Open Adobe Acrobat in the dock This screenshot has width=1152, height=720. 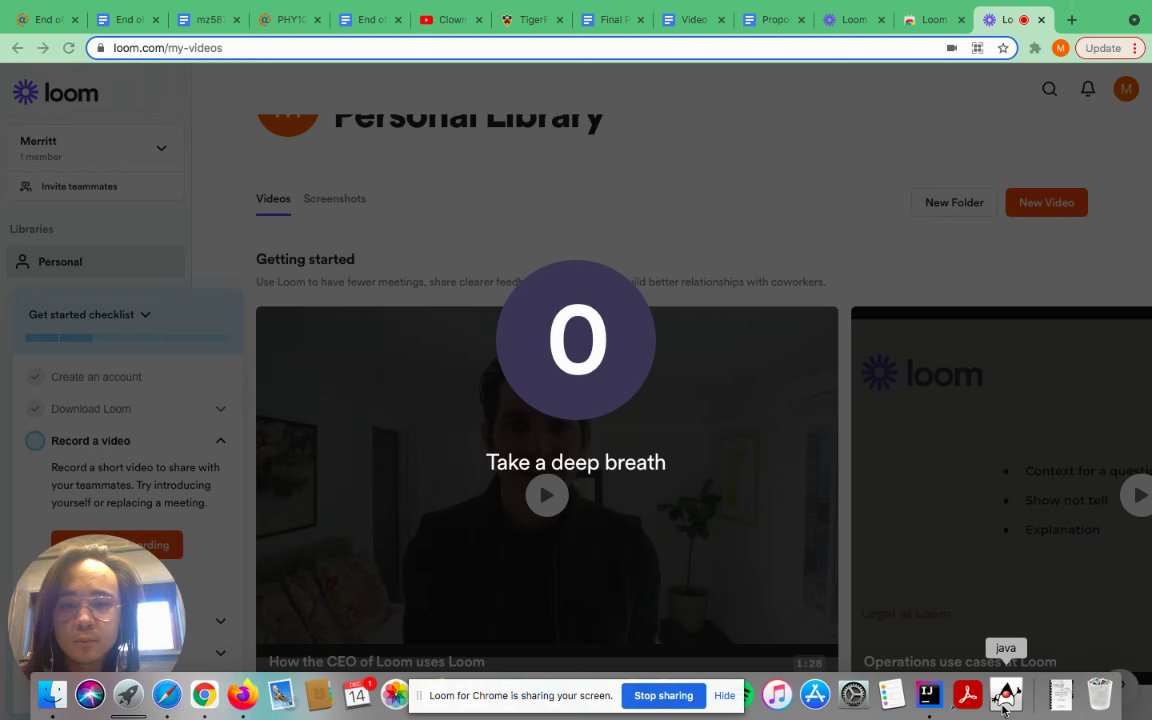[x=968, y=694]
